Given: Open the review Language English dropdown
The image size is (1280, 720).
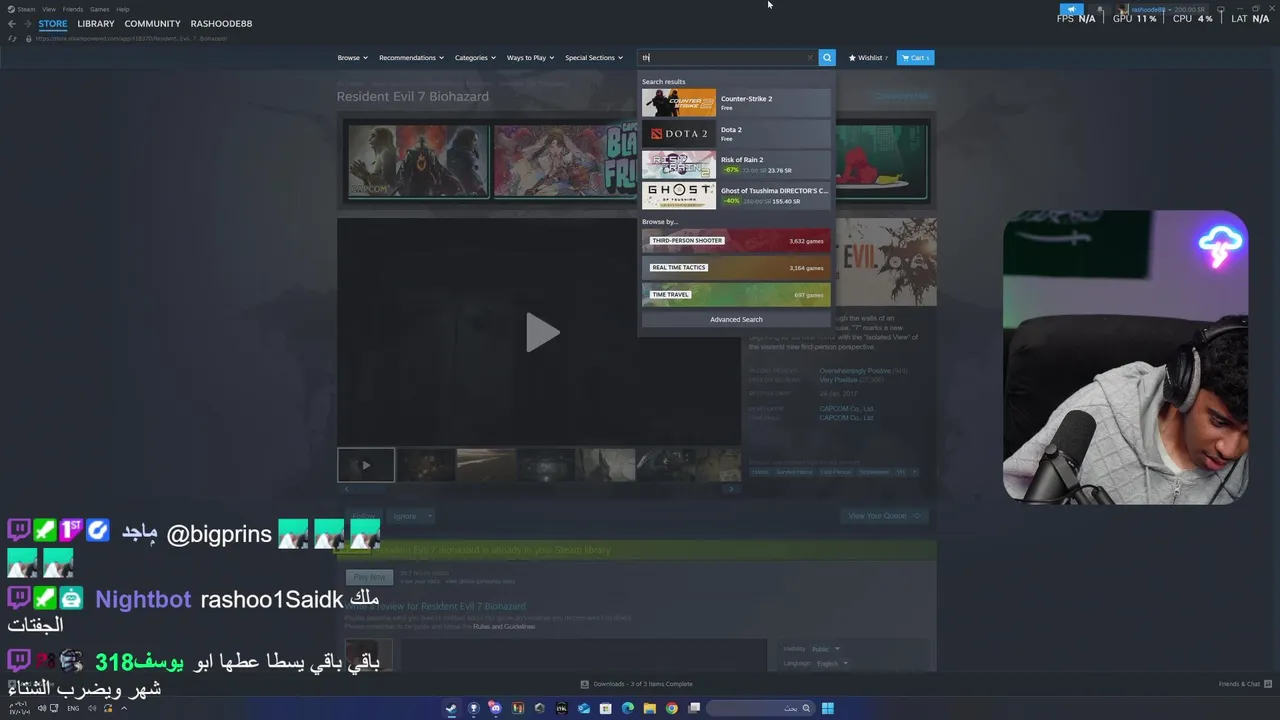Looking at the screenshot, I should point(831,663).
